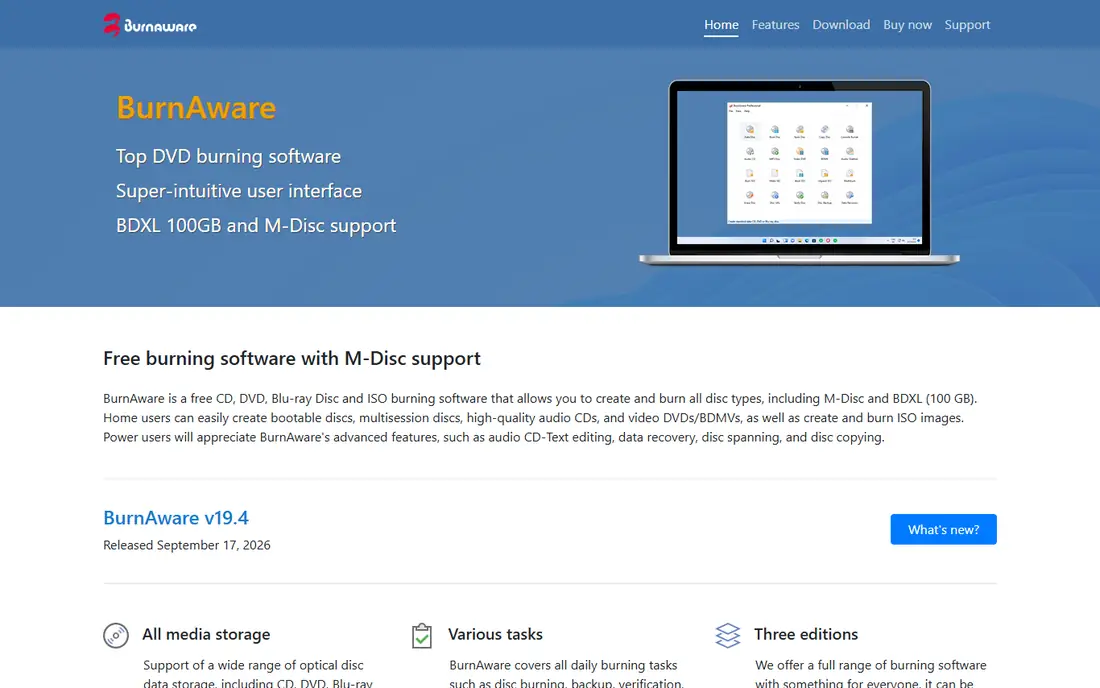1100x688 pixels.
Task: Click the Released September 17, 2026 text
Action: 187,545
